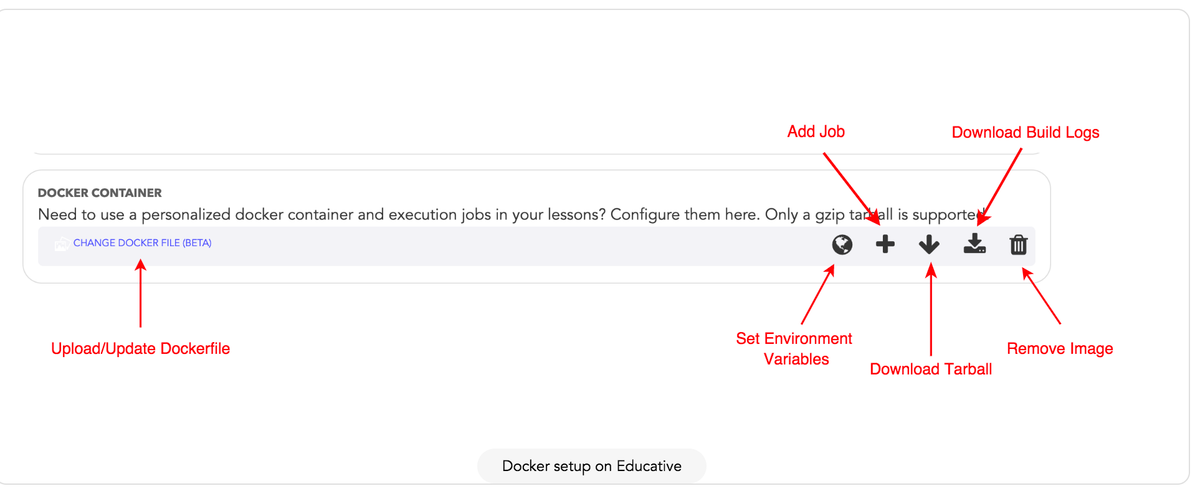The image size is (1200, 491).
Task: Click the faint upload icon before Change Docker File
Action: (x=61, y=243)
